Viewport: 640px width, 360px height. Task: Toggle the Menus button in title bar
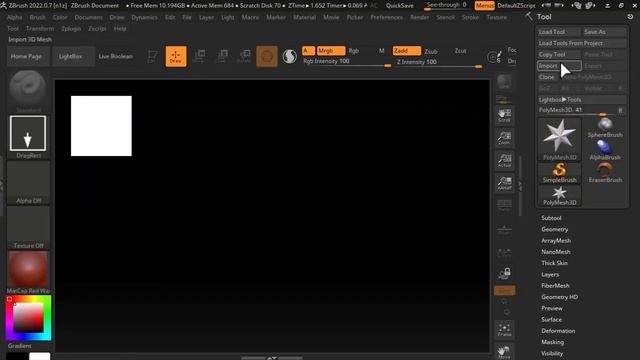pyautogui.click(x=485, y=6)
